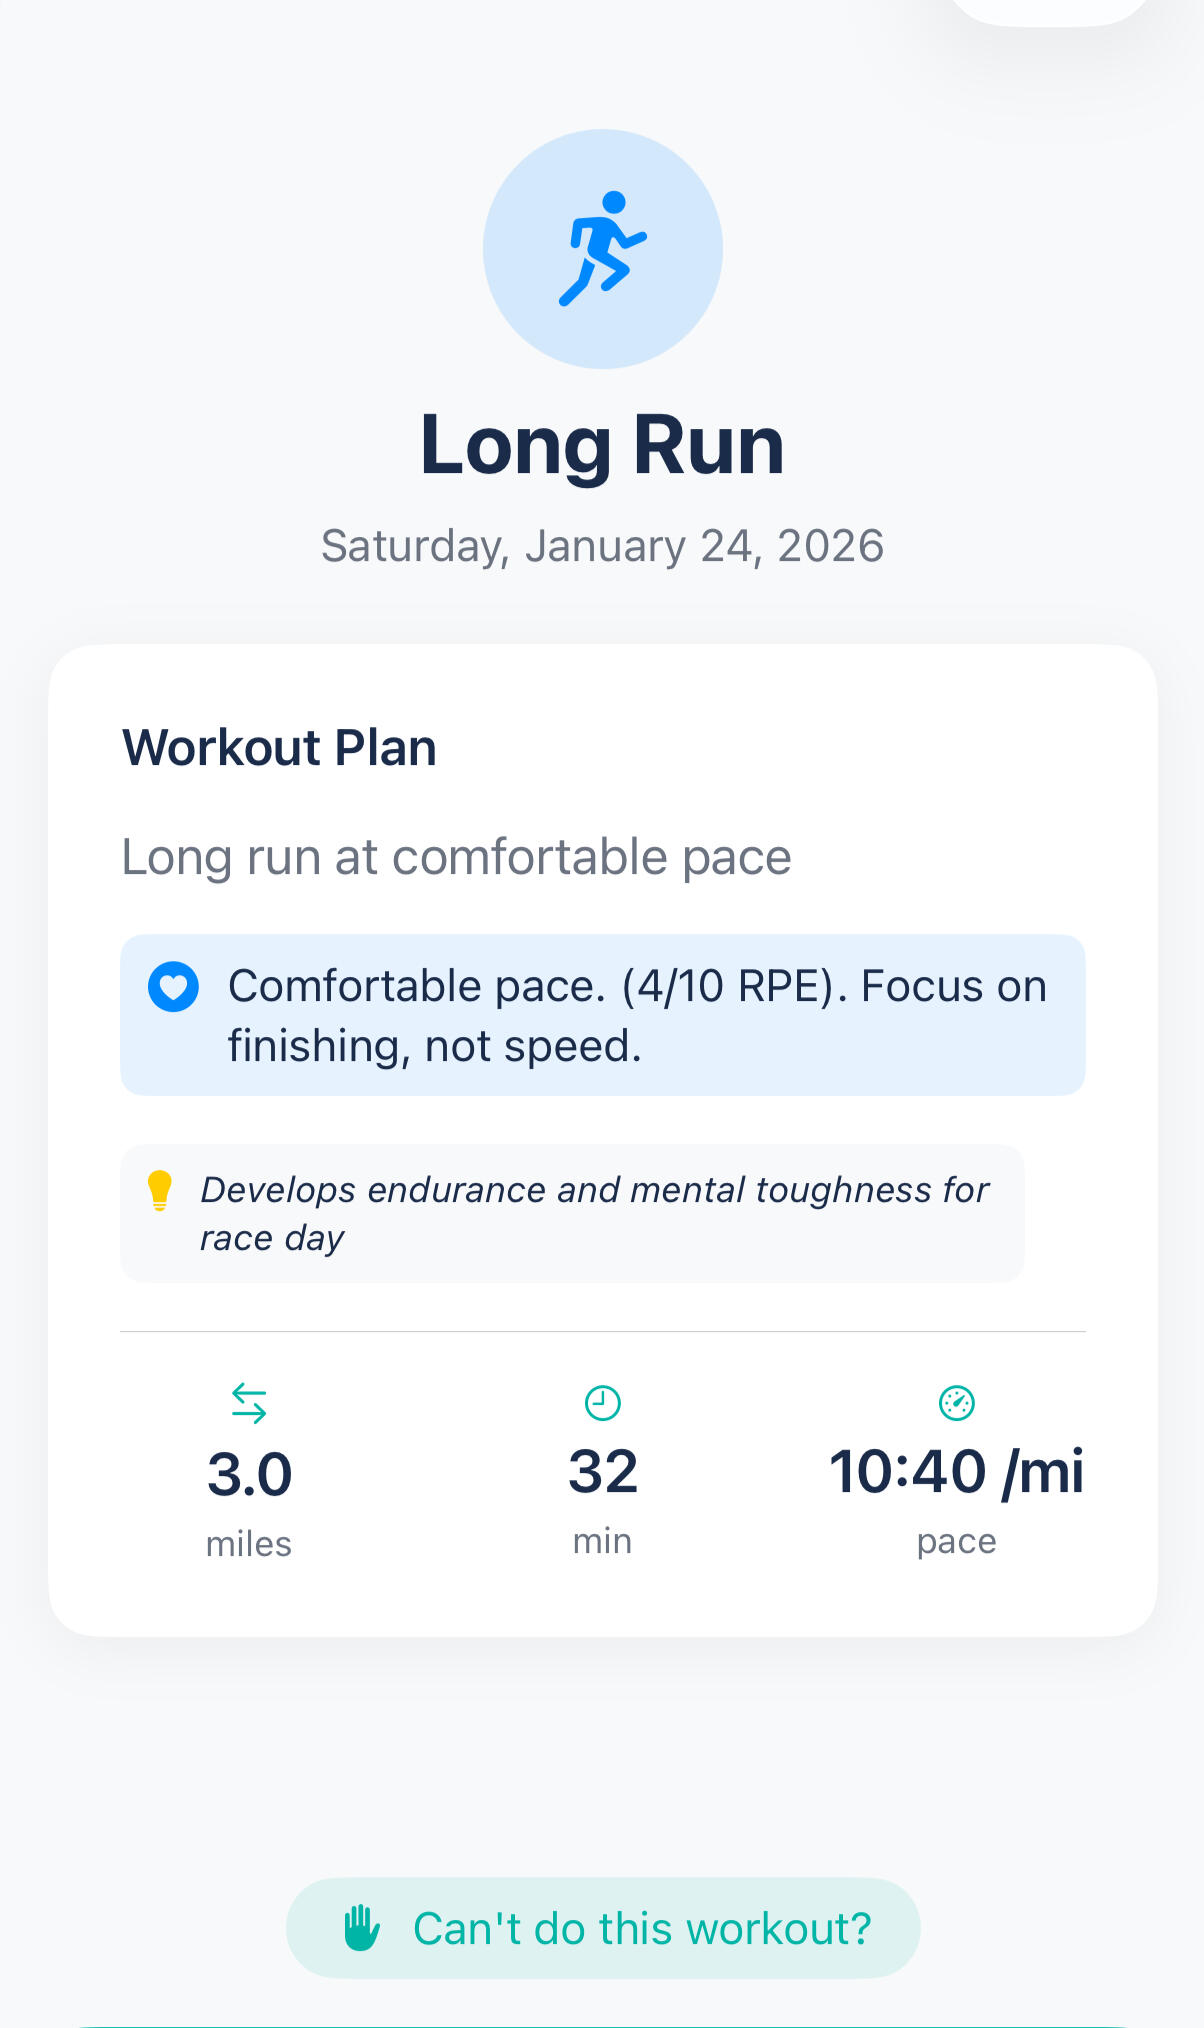1204x2028 pixels.
Task: Tap the Saturday, January 24, 2026 date
Action: [602, 546]
